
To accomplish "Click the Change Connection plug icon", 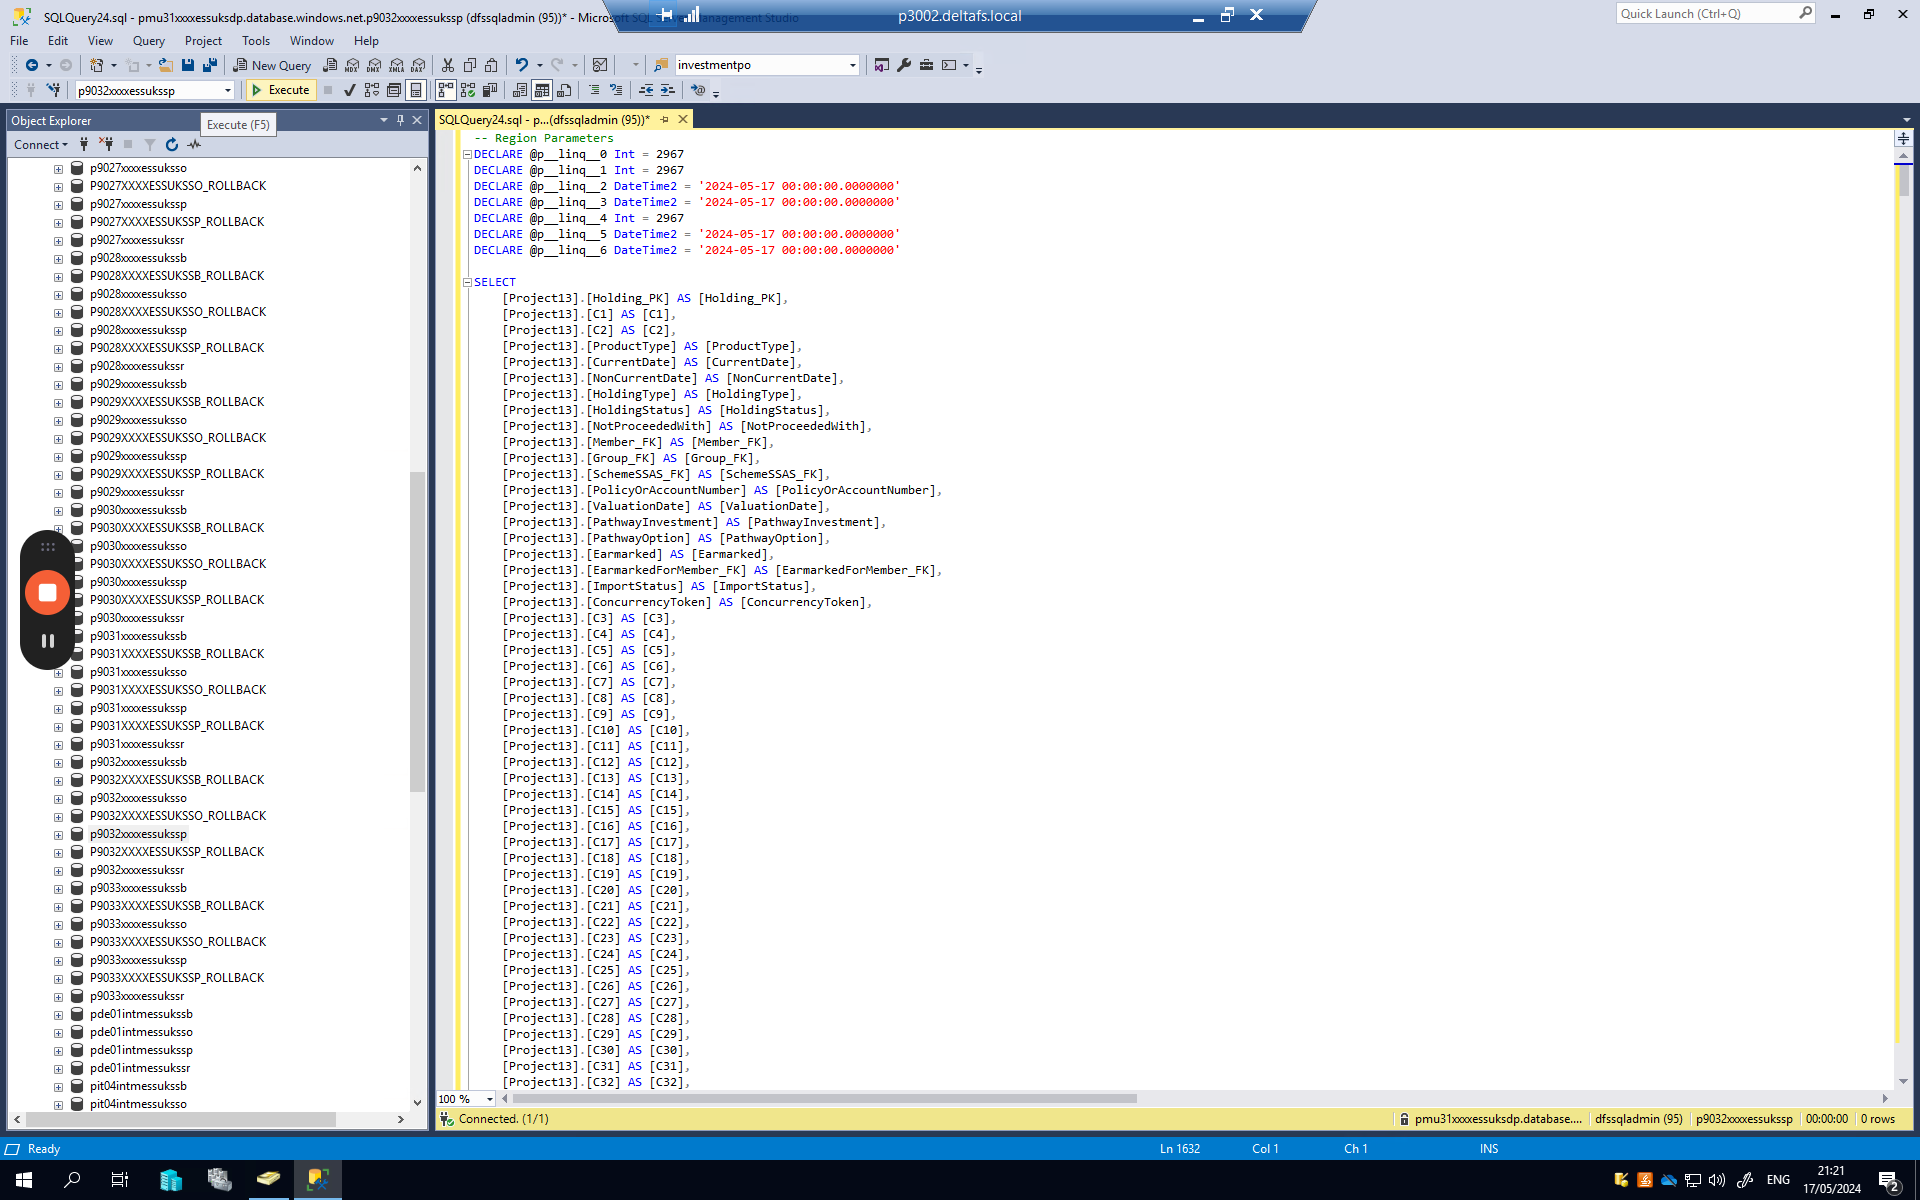I will [54, 90].
